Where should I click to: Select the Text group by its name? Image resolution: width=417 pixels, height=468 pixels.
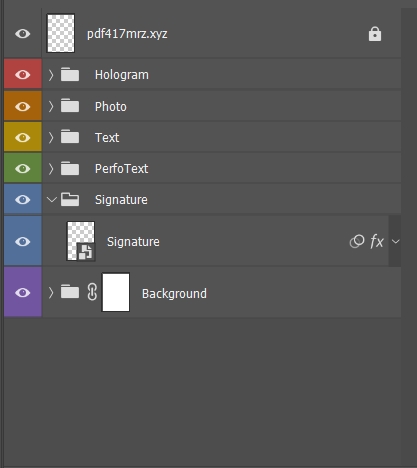click(x=107, y=137)
